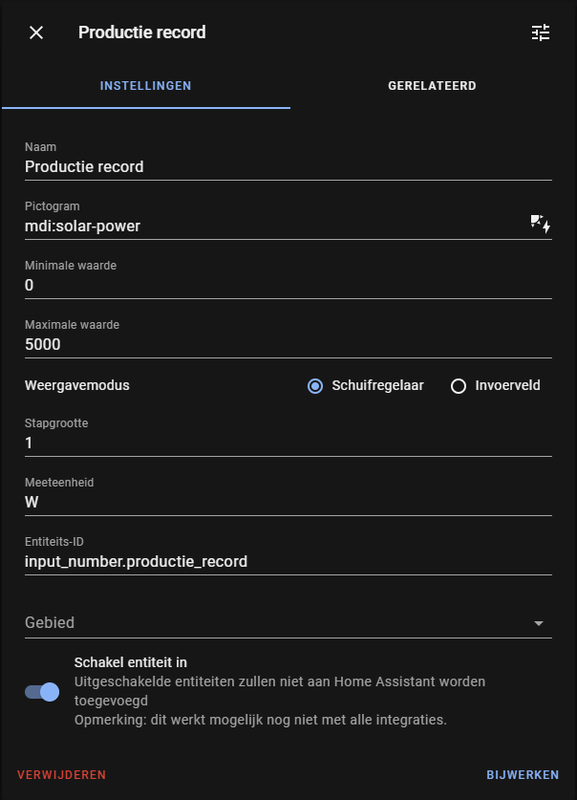Switch to the Gerelateerd tab
This screenshot has width=577, height=800.
(432, 86)
